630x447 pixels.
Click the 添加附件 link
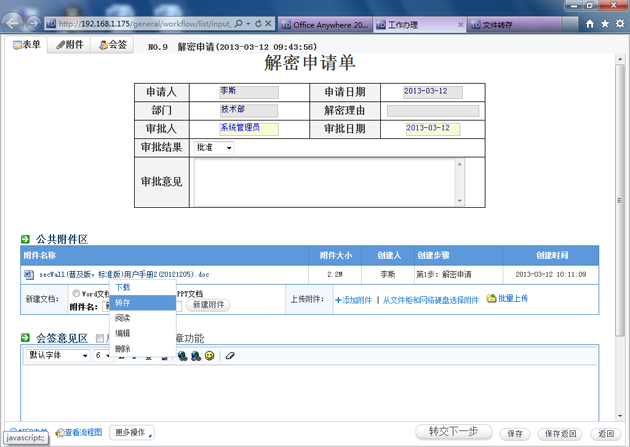pos(353,299)
